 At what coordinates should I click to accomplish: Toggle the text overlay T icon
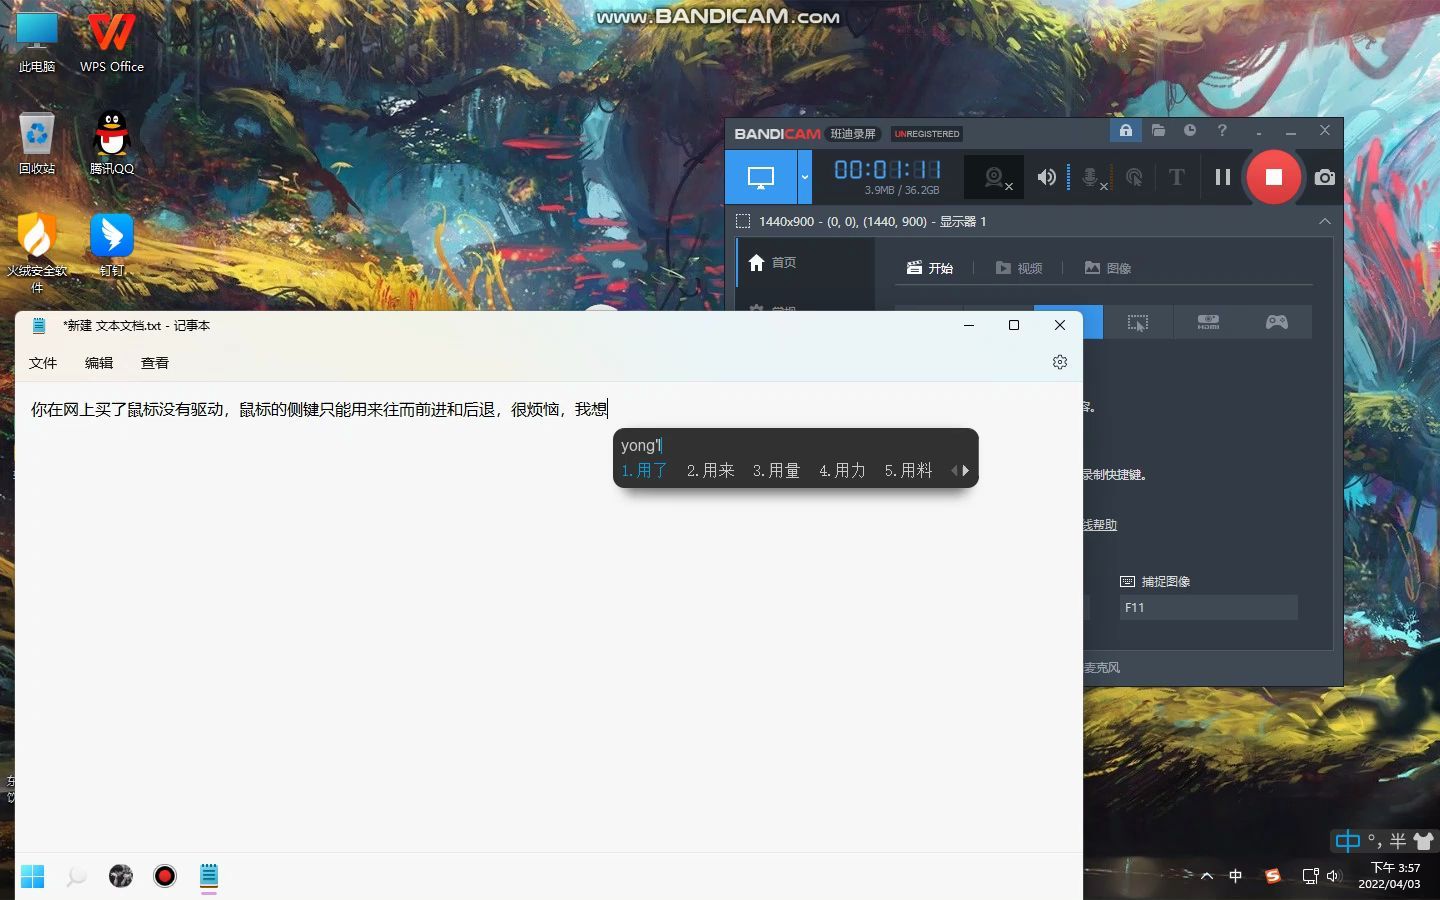1177,177
